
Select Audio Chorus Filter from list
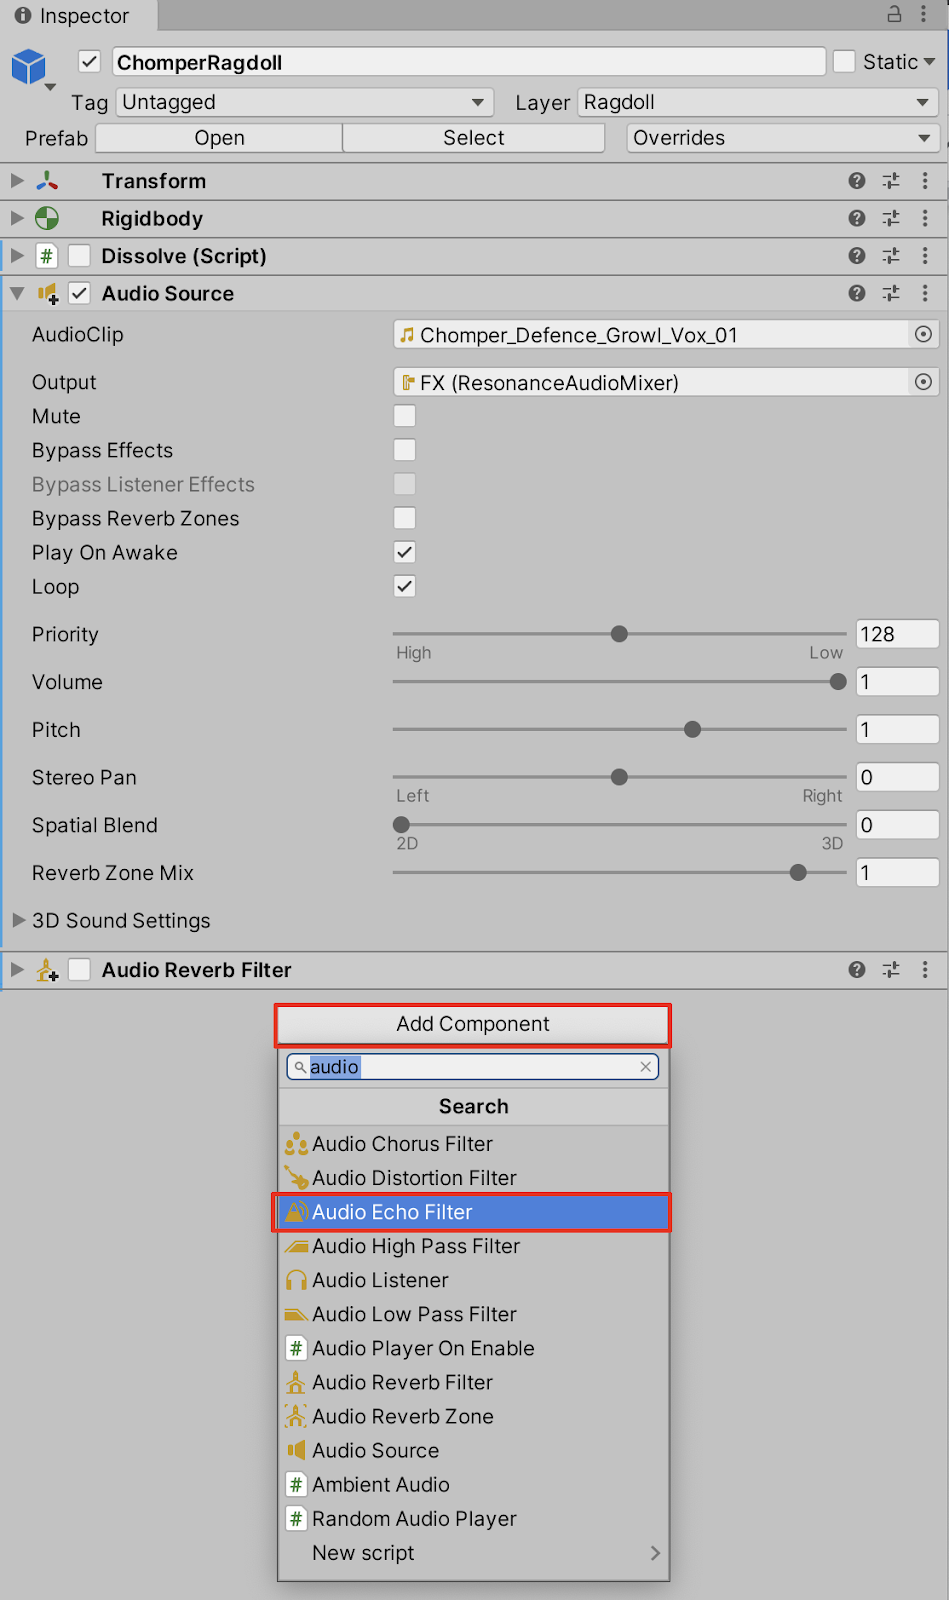click(x=474, y=1144)
